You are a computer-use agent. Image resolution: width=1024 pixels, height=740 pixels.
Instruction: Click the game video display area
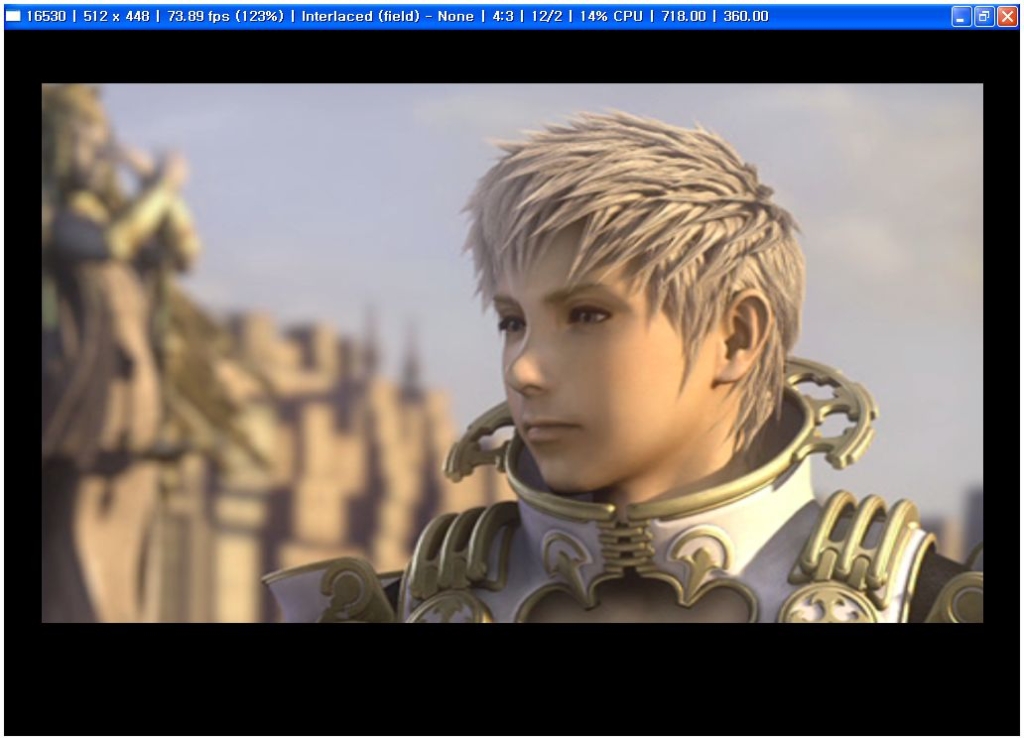(x=512, y=353)
